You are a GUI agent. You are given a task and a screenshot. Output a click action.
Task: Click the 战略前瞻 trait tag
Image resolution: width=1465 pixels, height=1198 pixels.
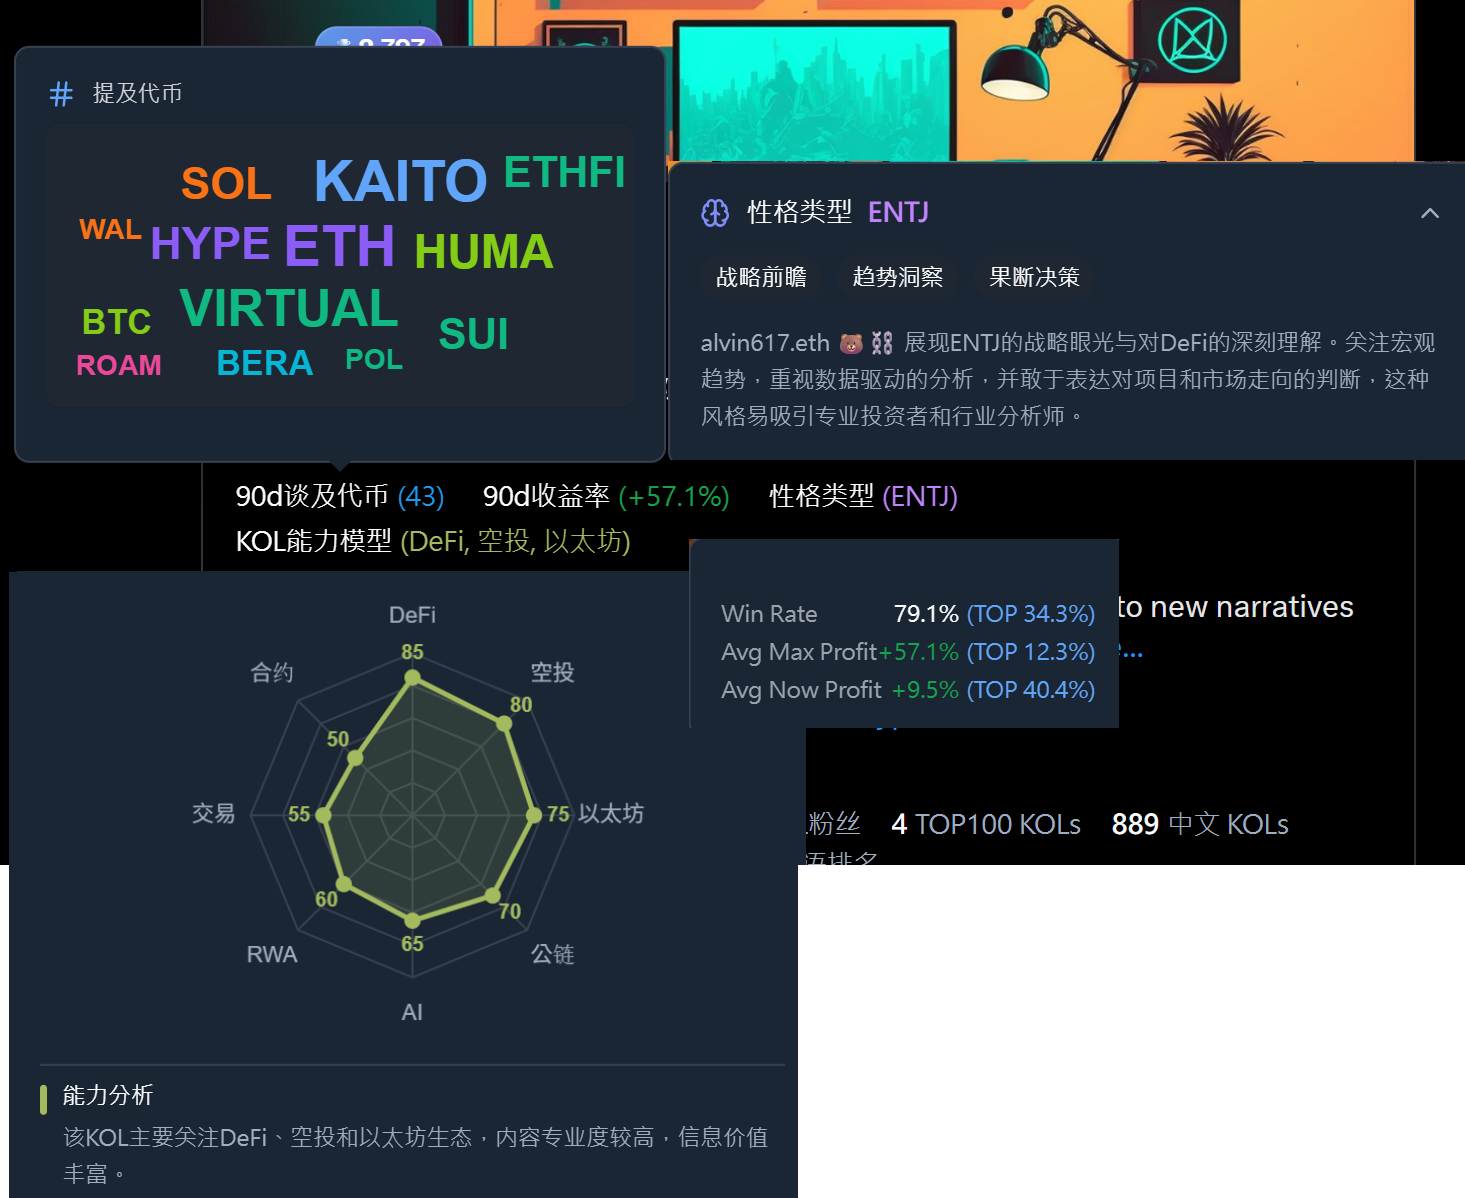[761, 277]
